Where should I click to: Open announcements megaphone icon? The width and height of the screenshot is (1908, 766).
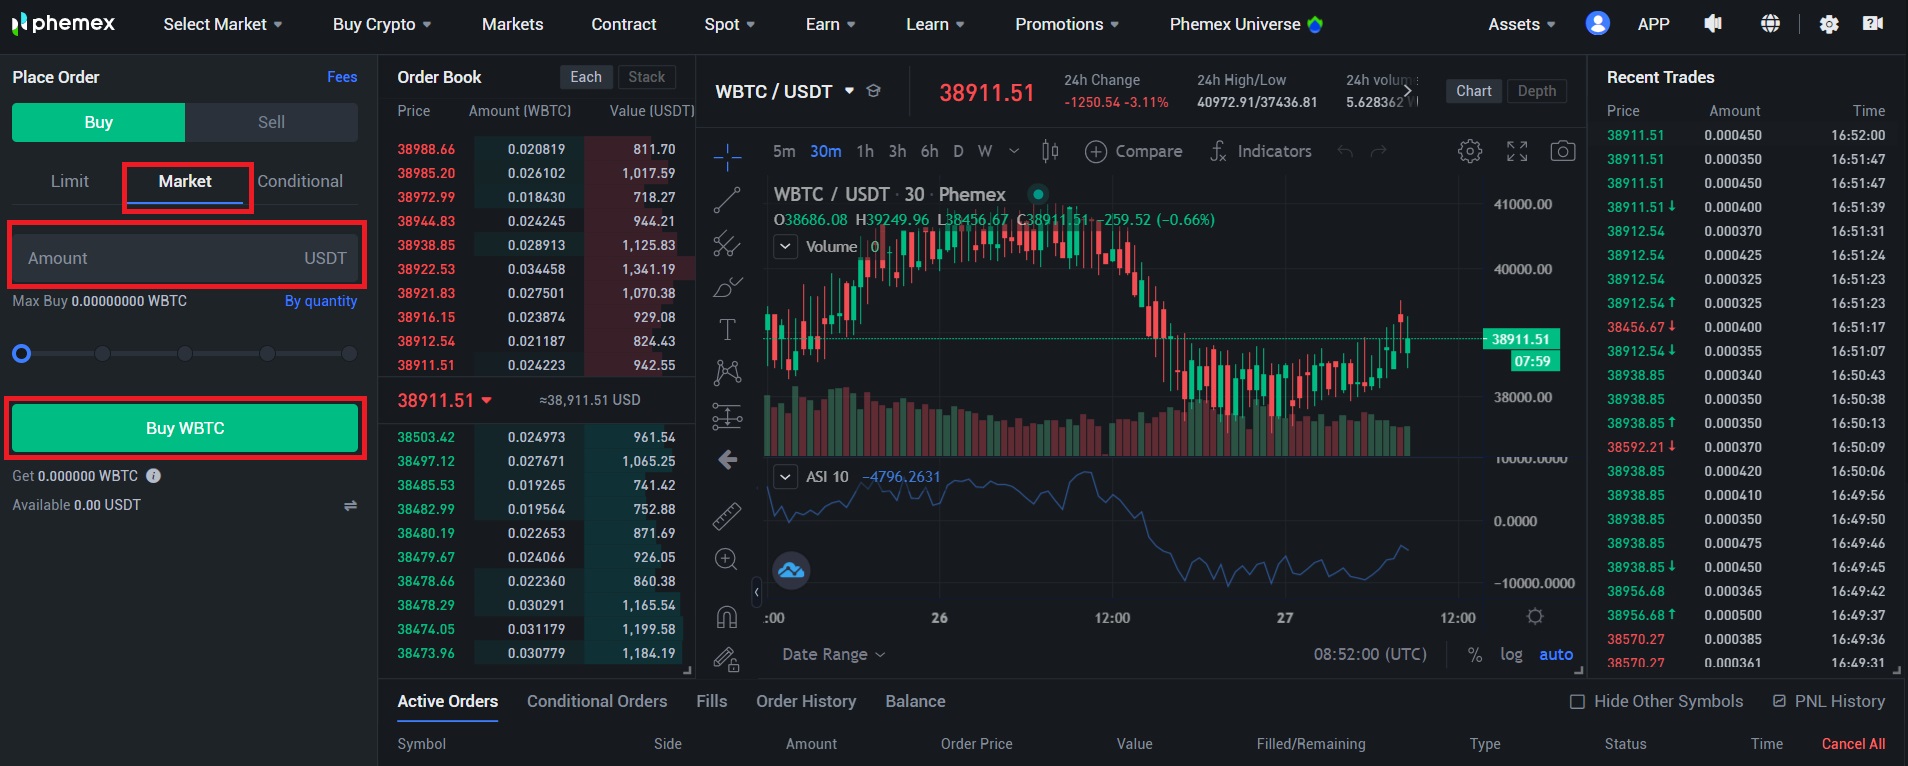pyautogui.click(x=1713, y=23)
